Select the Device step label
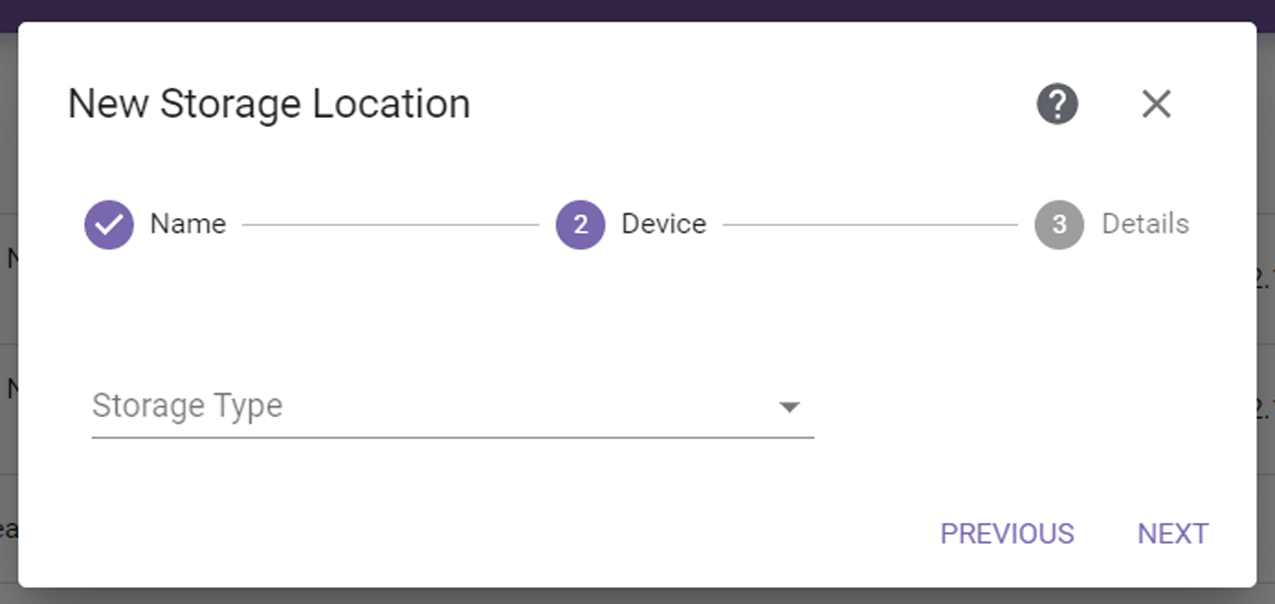The image size is (1275, 604). click(664, 224)
